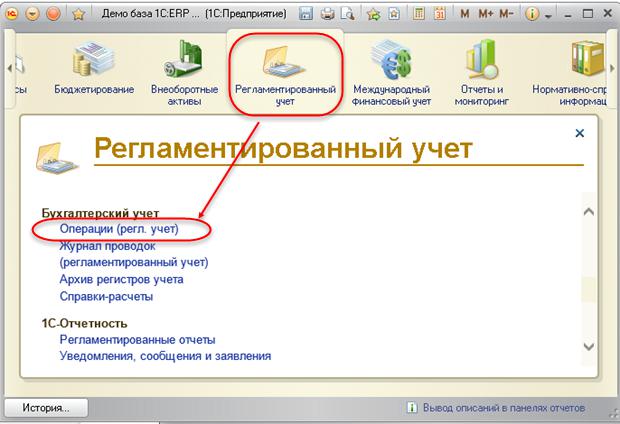Minimize the 1C window
The height and width of the screenshot is (424, 620).
(x=568, y=15)
